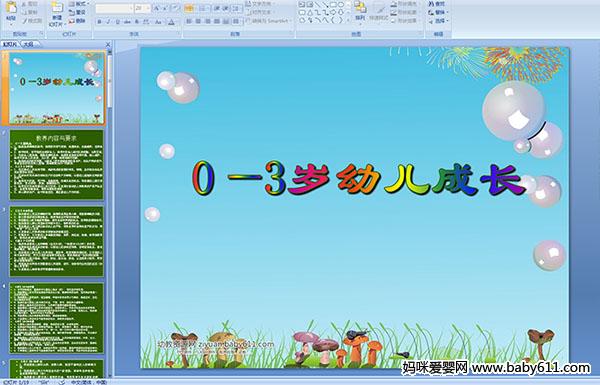Expand the Select dropdown in Editing group
Screen dimensions: 600x385
click(x=439, y=21)
